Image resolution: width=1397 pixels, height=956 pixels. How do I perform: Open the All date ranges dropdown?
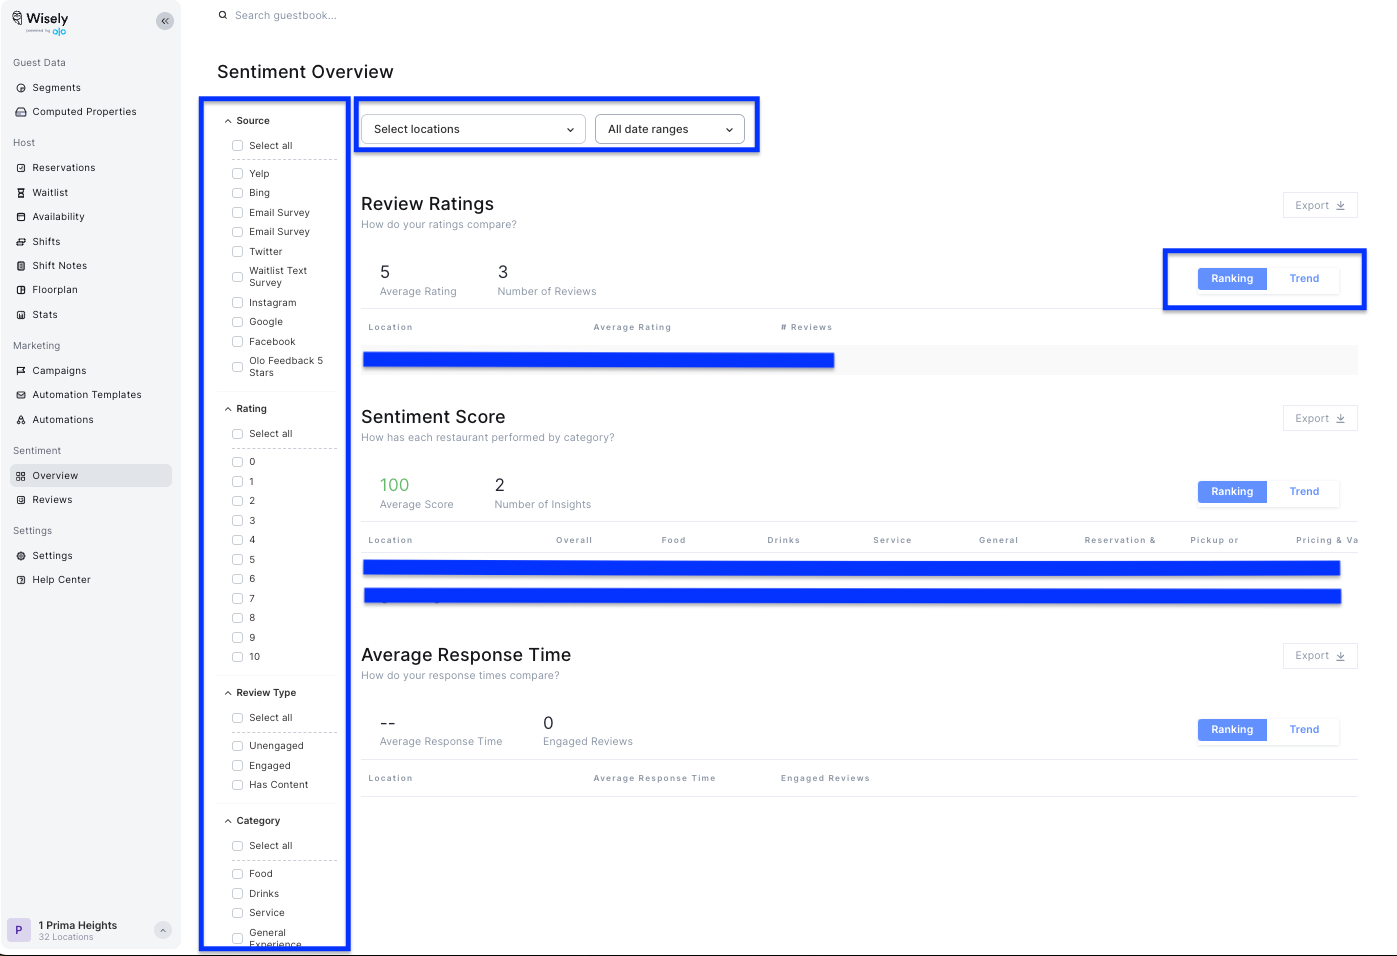click(x=670, y=129)
